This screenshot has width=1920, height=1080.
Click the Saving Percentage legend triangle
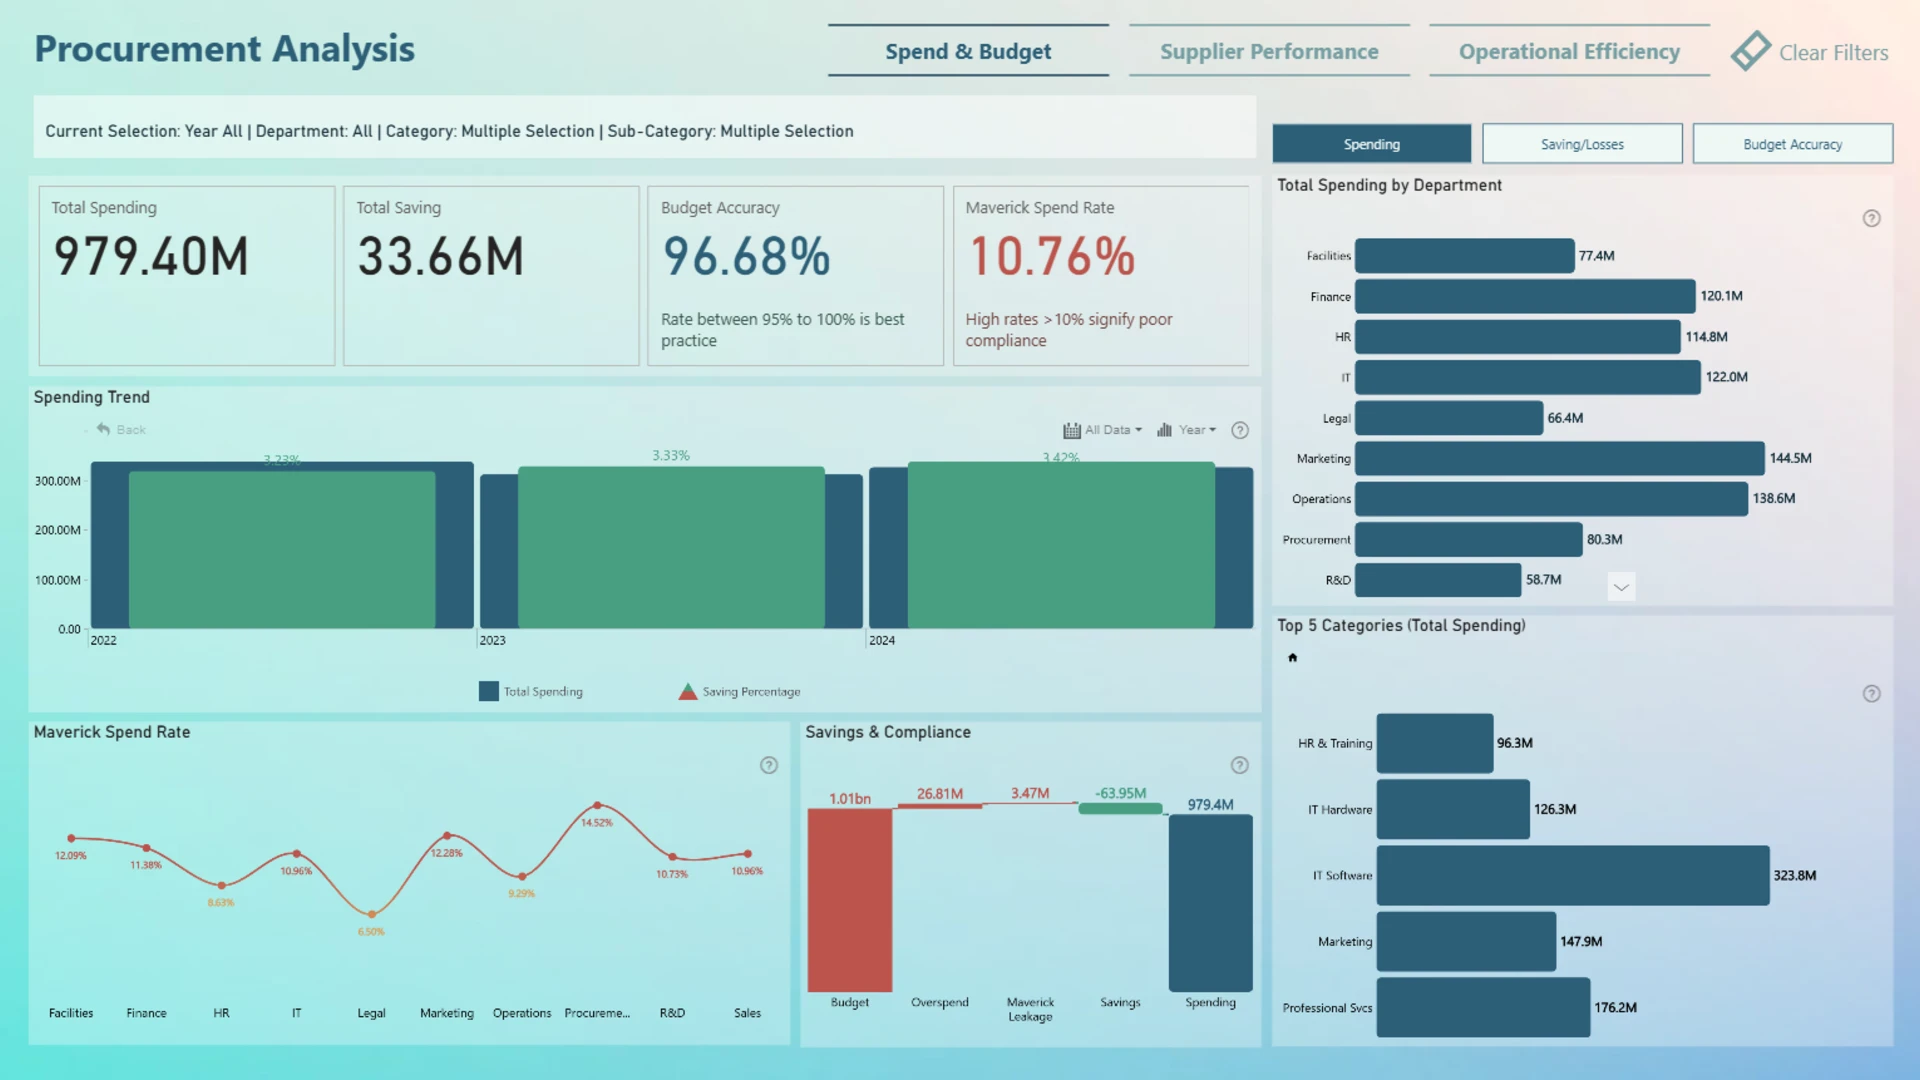pos(688,691)
